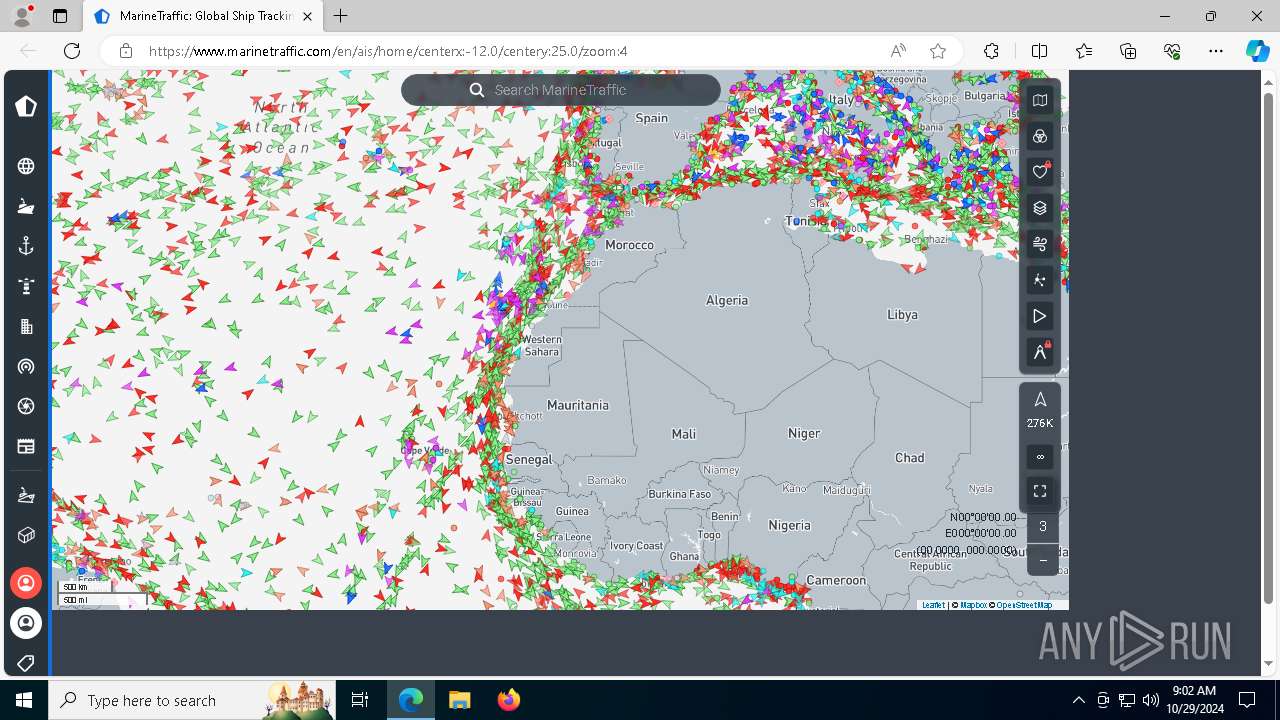Click the playback play triangle button
Image resolution: width=1280 pixels, height=720 pixels.
[x=1040, y=316]
